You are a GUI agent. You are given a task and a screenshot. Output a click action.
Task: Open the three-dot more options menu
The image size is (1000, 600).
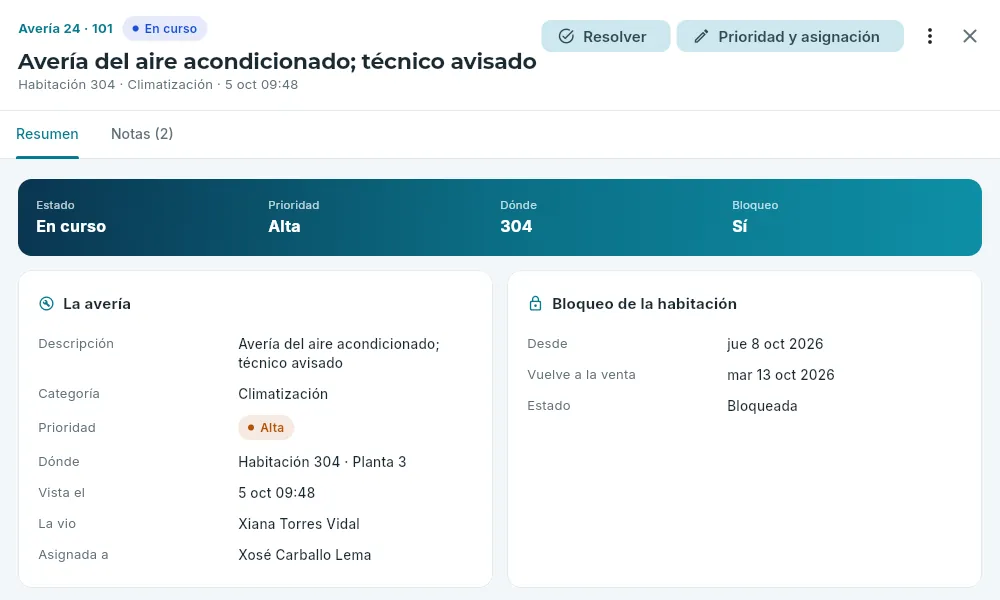[929, 36]
